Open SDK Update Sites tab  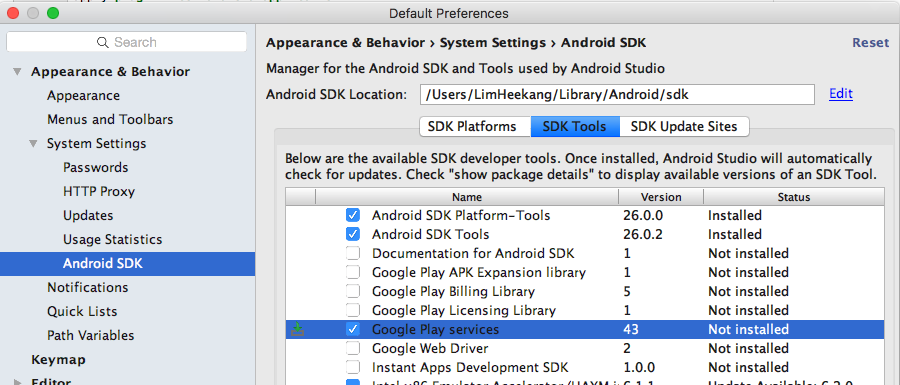pyautogui.click(x=684, y=127)
